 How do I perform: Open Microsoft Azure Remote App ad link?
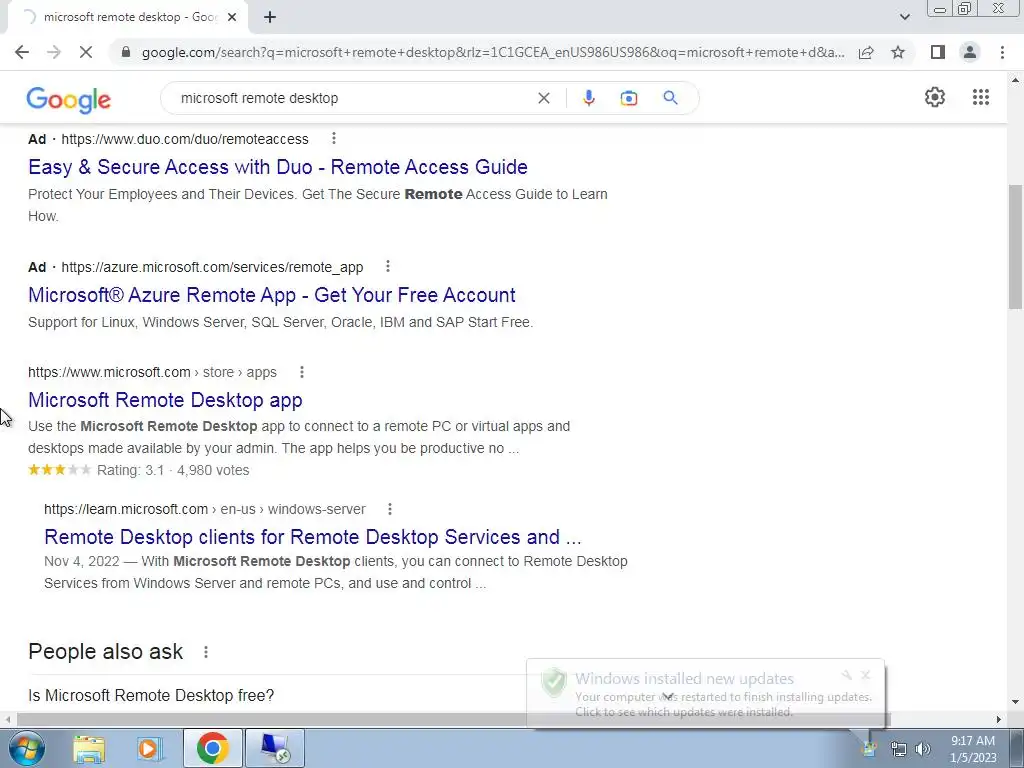click(x=272, y=295)
